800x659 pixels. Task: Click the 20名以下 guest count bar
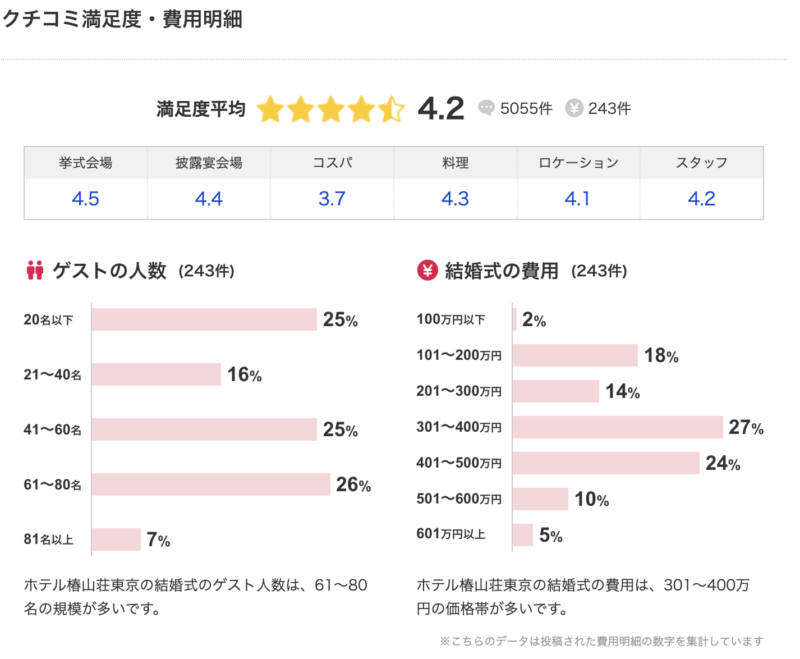(x=204, y=320)
